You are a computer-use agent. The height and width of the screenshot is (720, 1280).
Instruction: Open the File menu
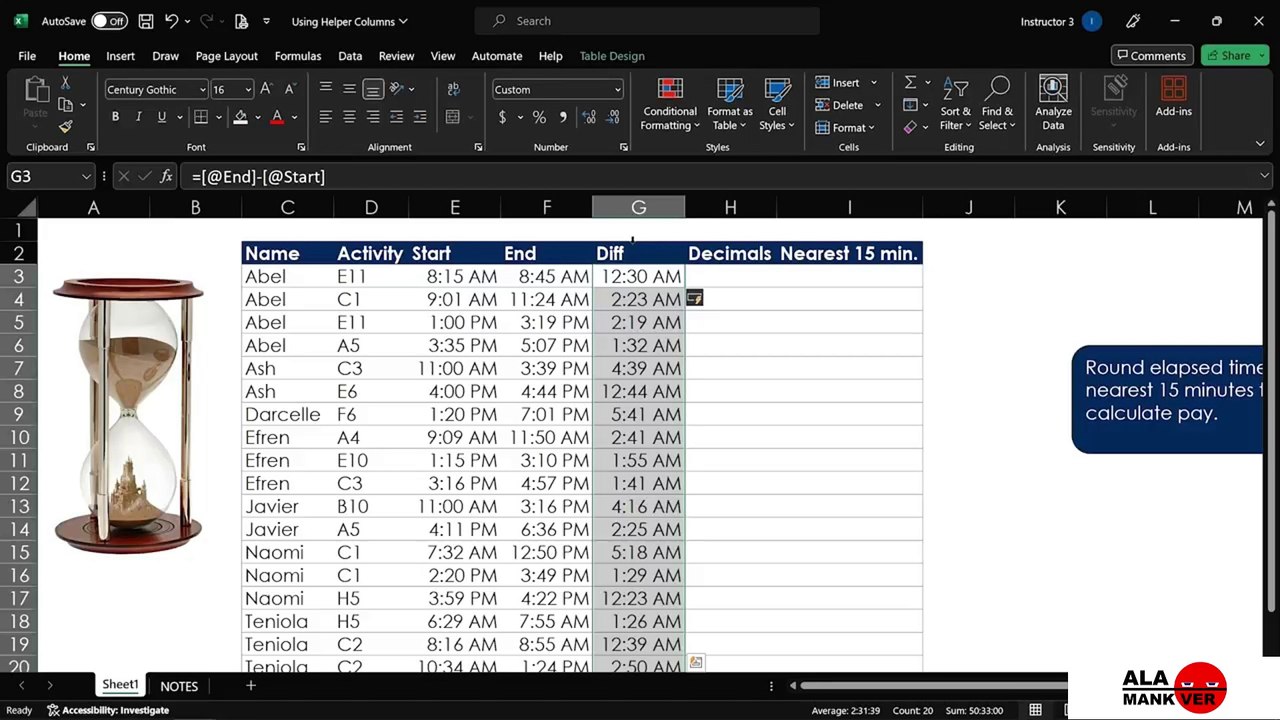coord(27,56)
